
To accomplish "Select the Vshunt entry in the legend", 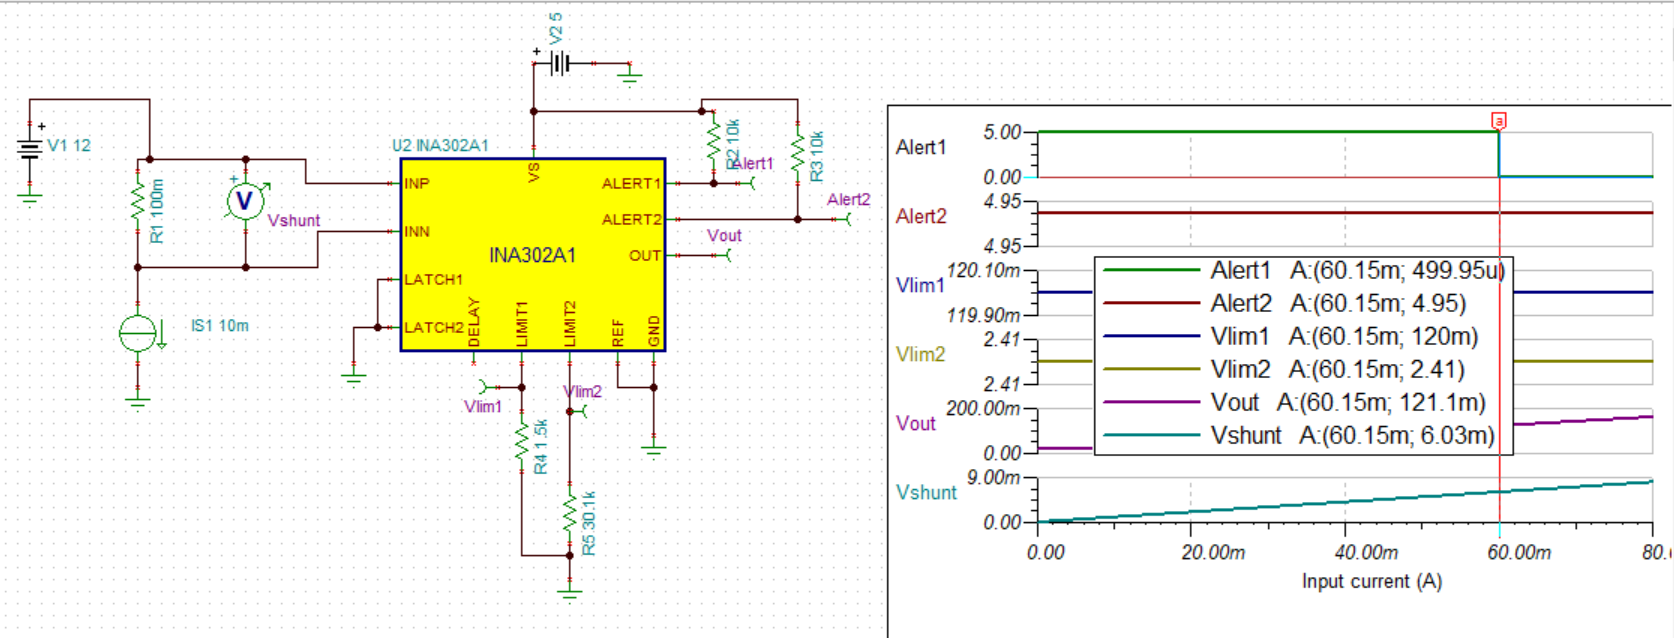I will pyautogui.click(x=1298, y=435).
